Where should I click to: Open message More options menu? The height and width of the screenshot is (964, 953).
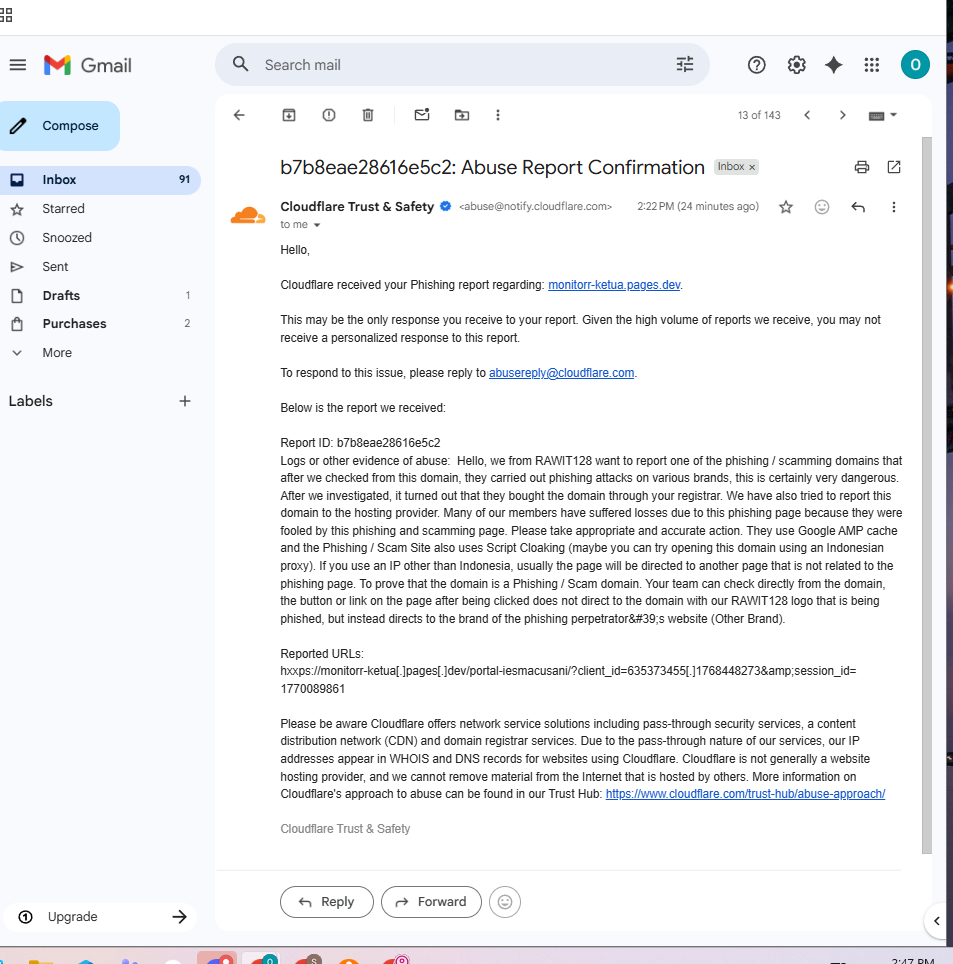pos(894,207)
